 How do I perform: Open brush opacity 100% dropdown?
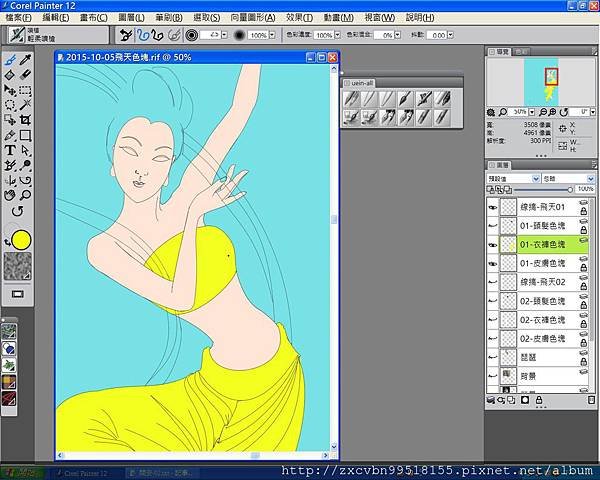[272, 35]
